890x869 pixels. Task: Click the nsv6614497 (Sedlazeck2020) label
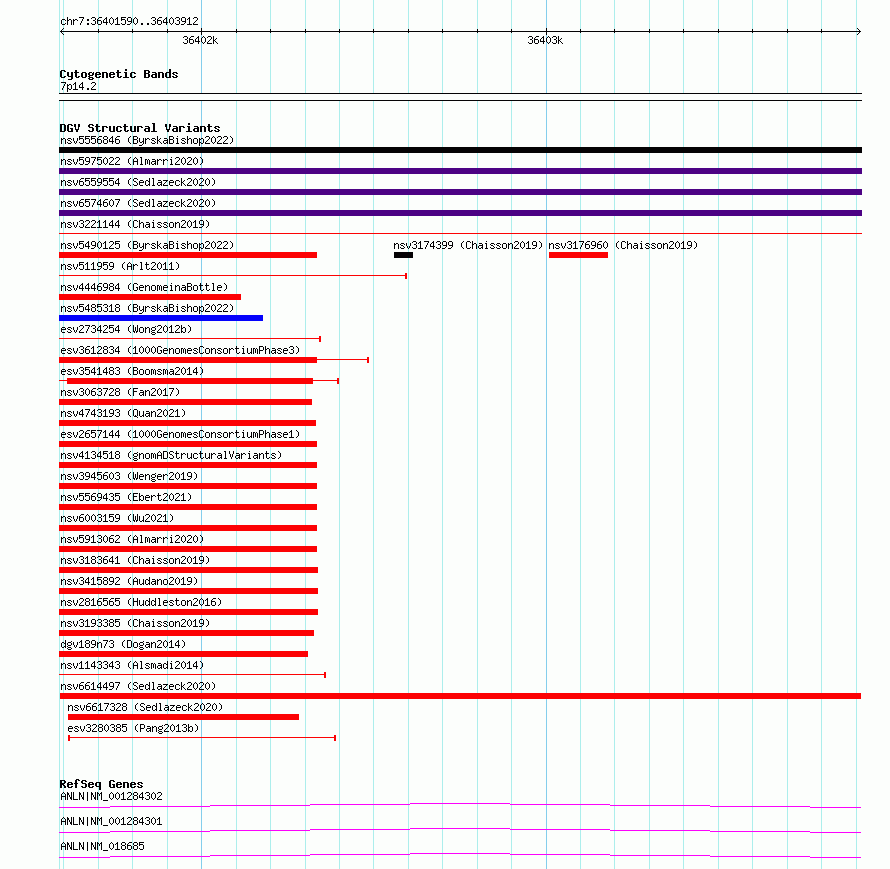(138, 686)
